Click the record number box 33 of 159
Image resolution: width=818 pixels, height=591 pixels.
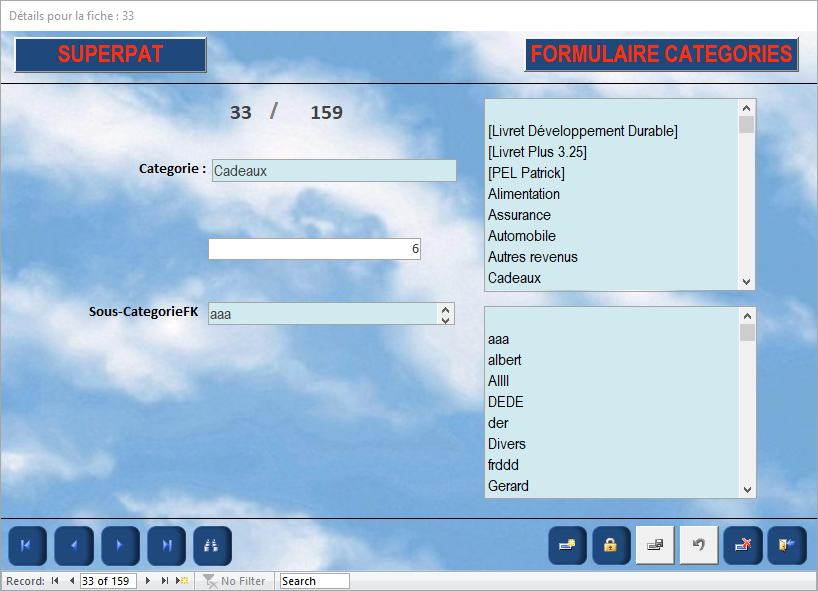108,581
